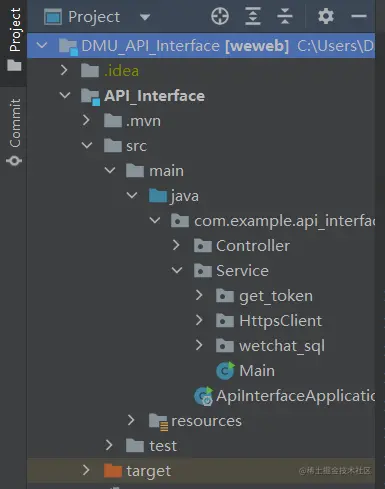Collapse the API_Interface module chevron
Viewport: 385px width, 489px height.
coord(64,95)
